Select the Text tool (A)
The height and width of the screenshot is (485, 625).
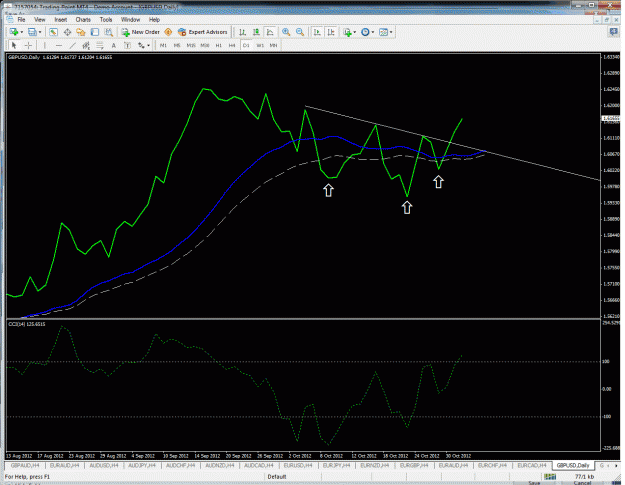pos(114,45)
